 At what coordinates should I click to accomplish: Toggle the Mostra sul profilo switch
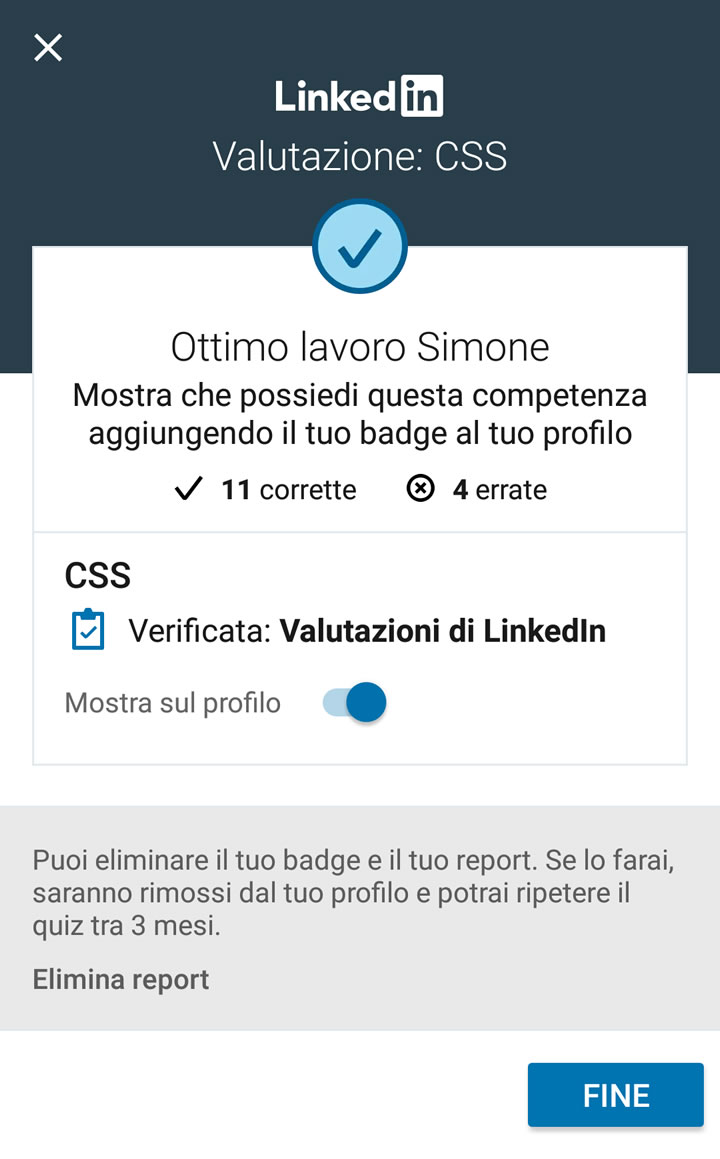(354, 703)
